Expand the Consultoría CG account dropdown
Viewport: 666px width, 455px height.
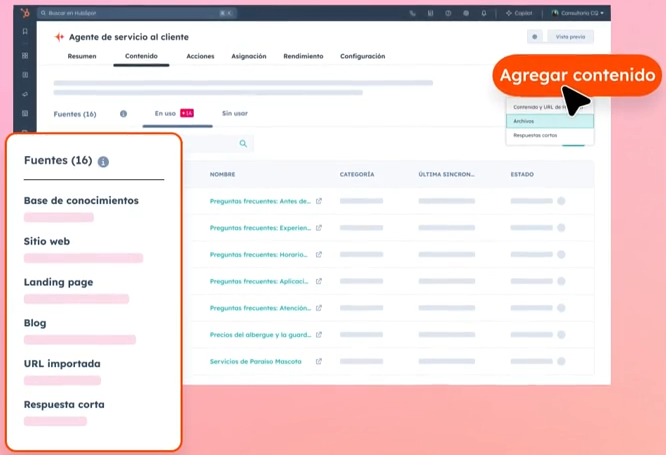point(579,13)
